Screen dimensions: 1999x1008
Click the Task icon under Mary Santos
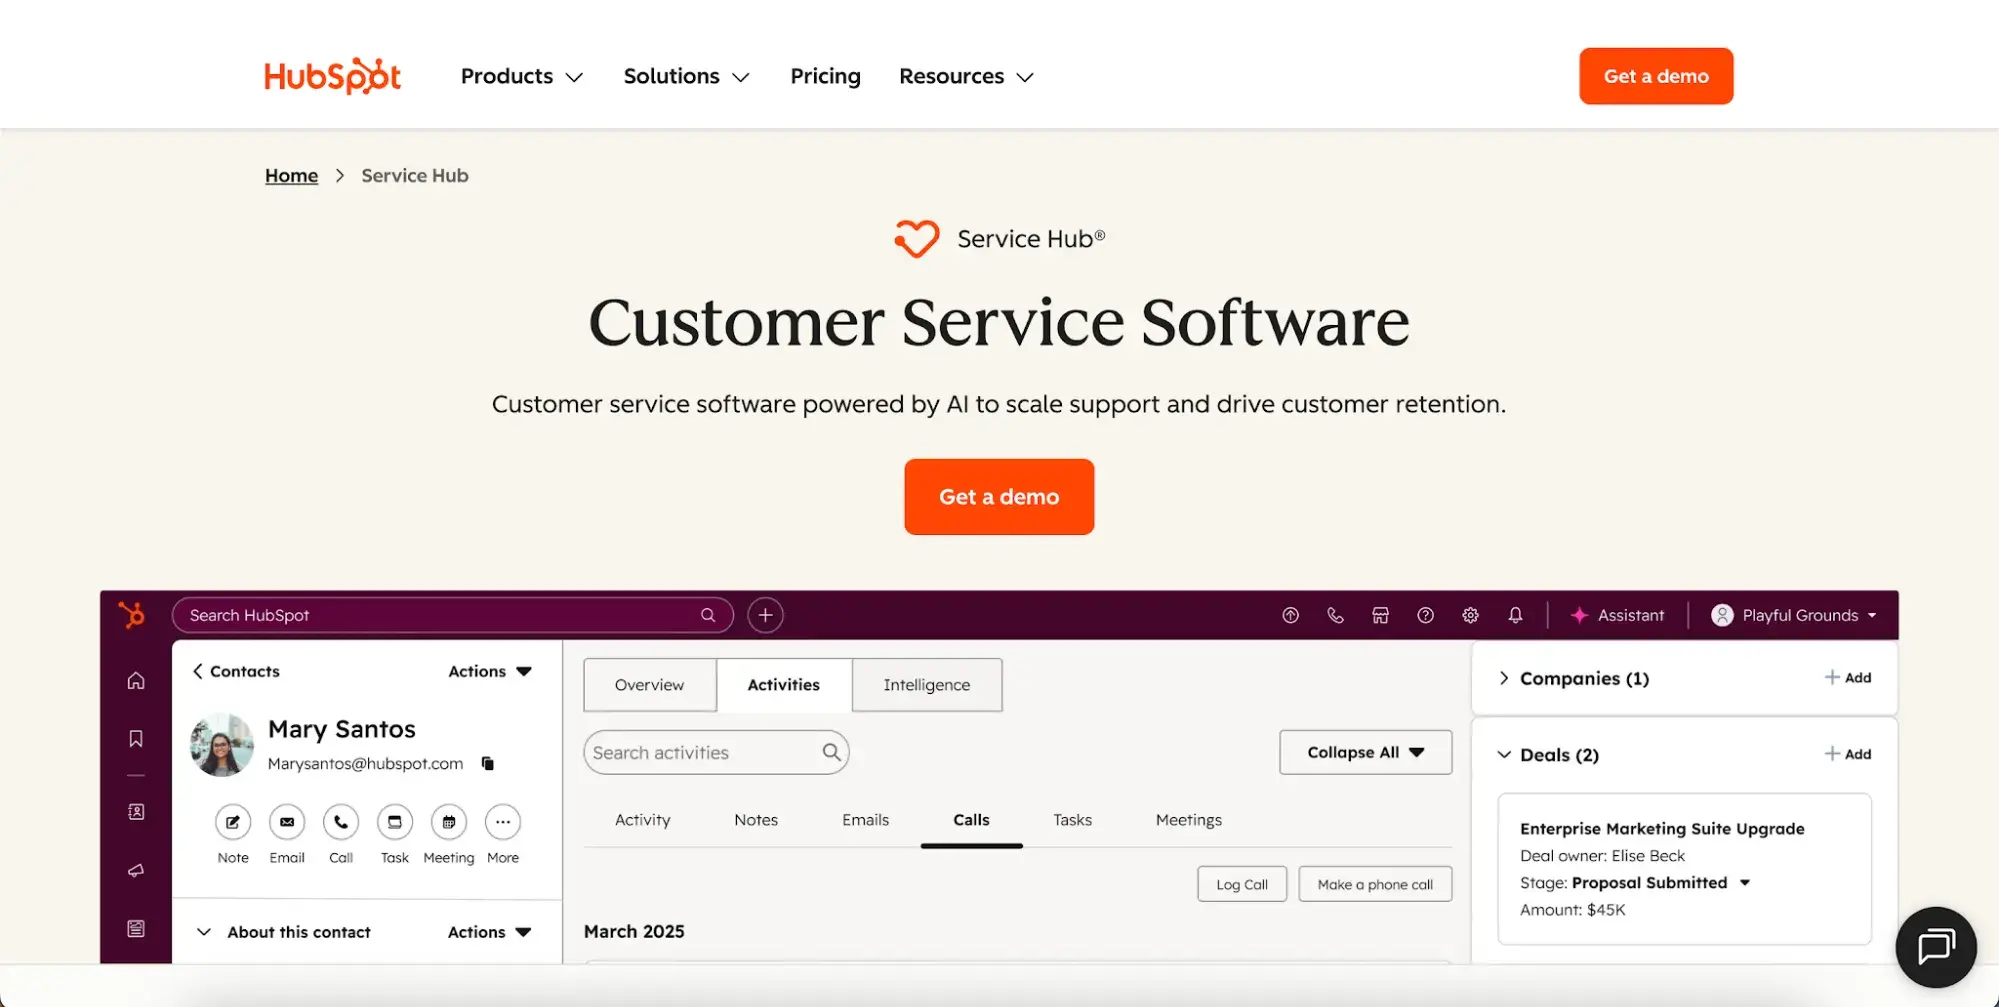point(395,822)
